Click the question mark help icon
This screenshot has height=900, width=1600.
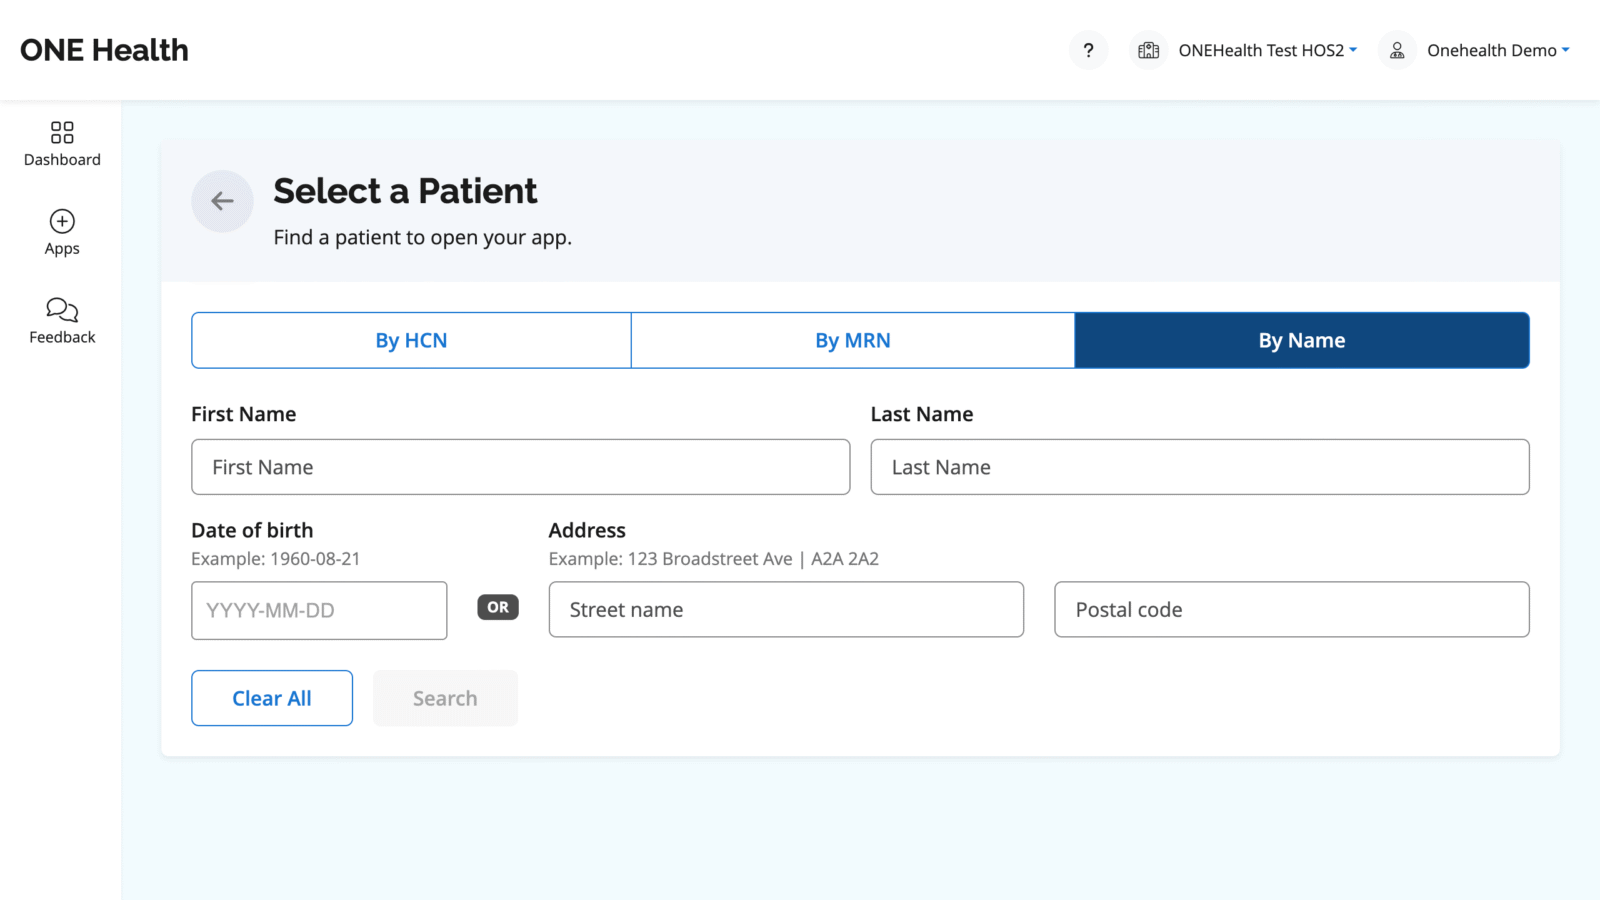point(1088,50)
